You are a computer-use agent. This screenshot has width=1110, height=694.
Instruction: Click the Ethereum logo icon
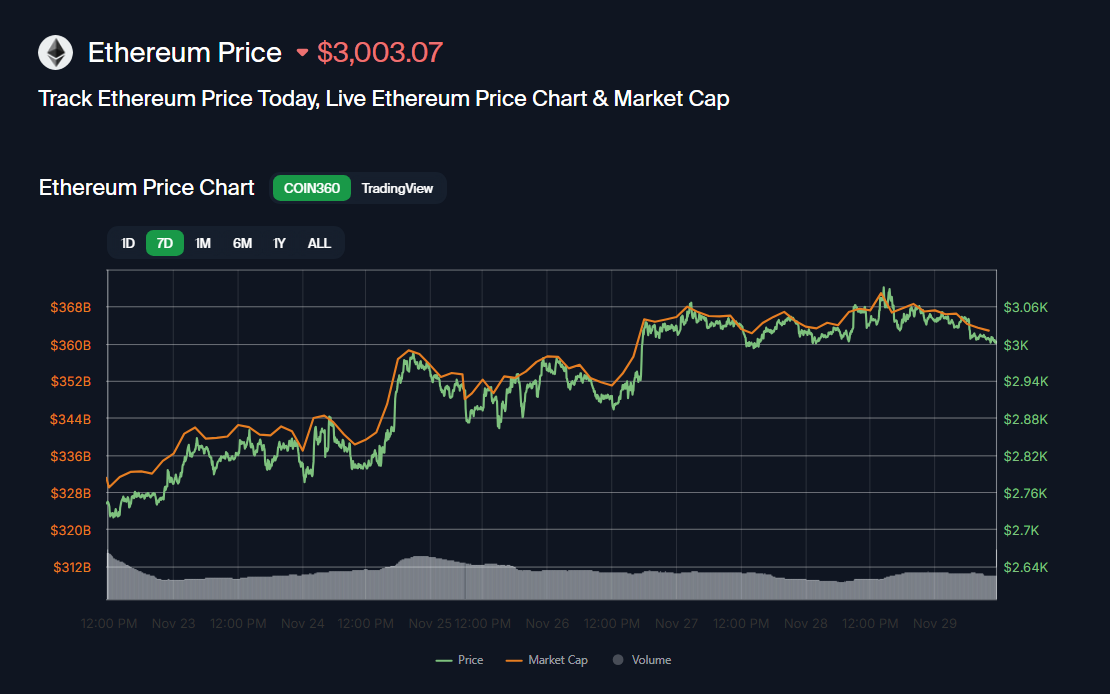55,52
